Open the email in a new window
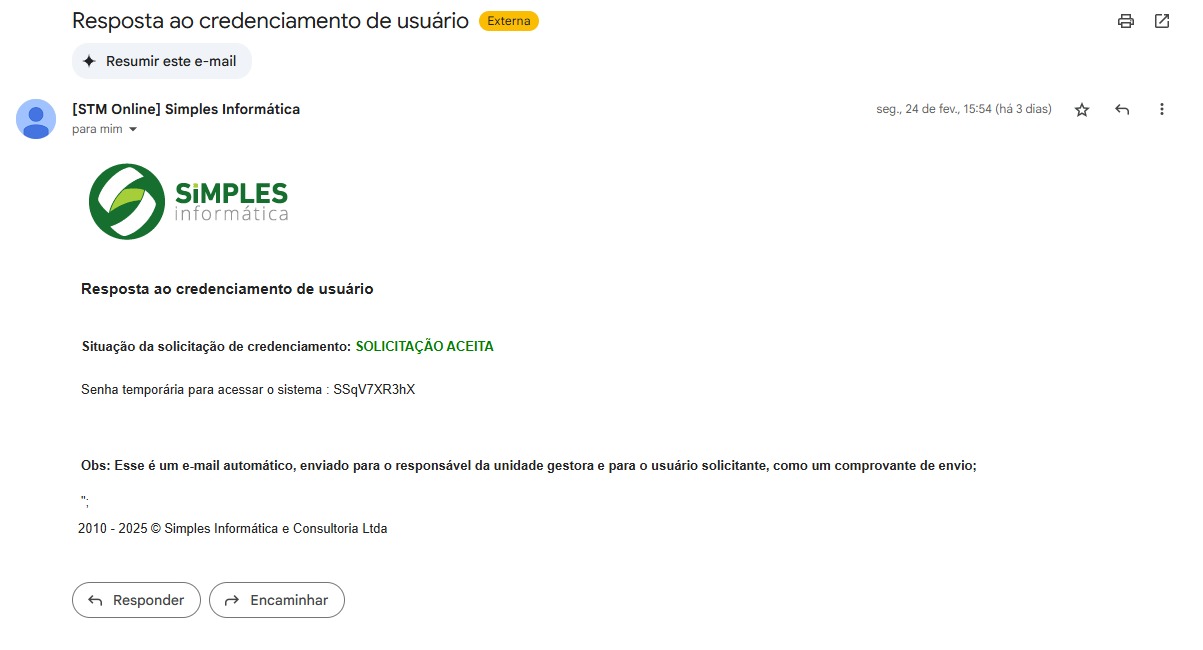Viewport: 1203px width, 650px height. [x=1162, y=21]
